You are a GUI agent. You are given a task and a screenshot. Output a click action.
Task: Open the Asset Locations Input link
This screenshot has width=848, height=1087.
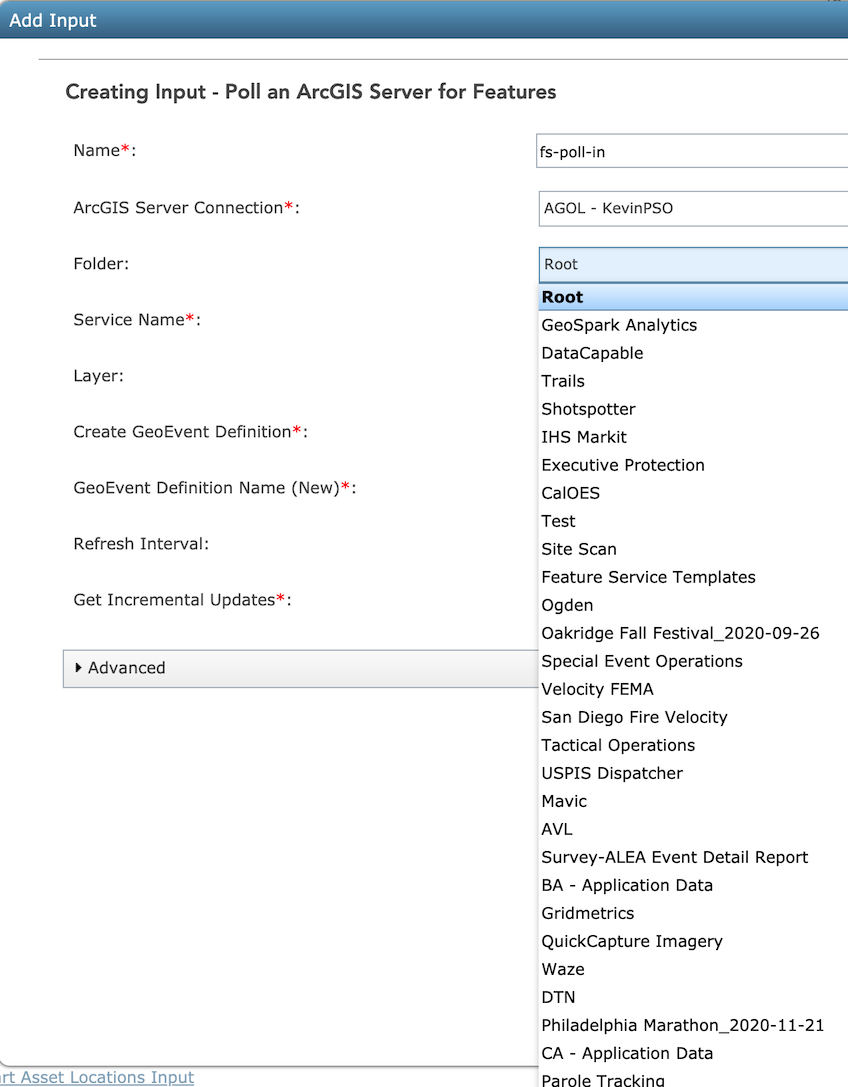[97, 1077]
